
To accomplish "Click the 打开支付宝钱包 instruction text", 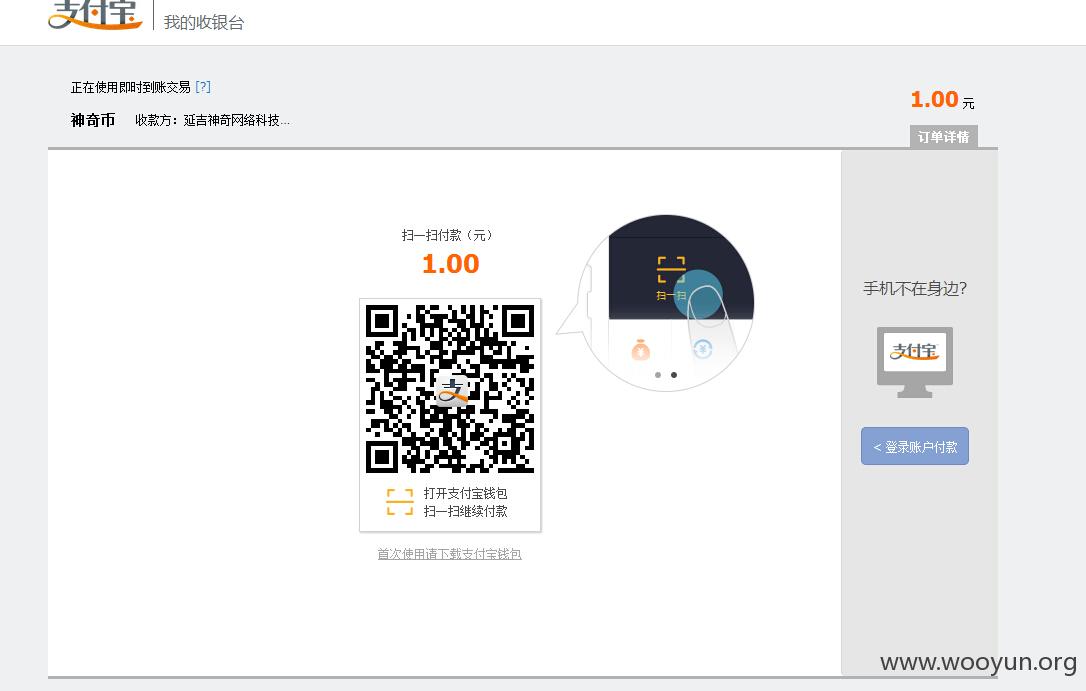I will 465,493.
